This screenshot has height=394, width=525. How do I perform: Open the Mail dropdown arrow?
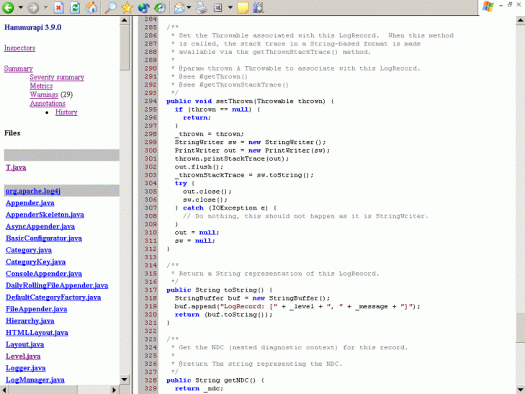189,7
